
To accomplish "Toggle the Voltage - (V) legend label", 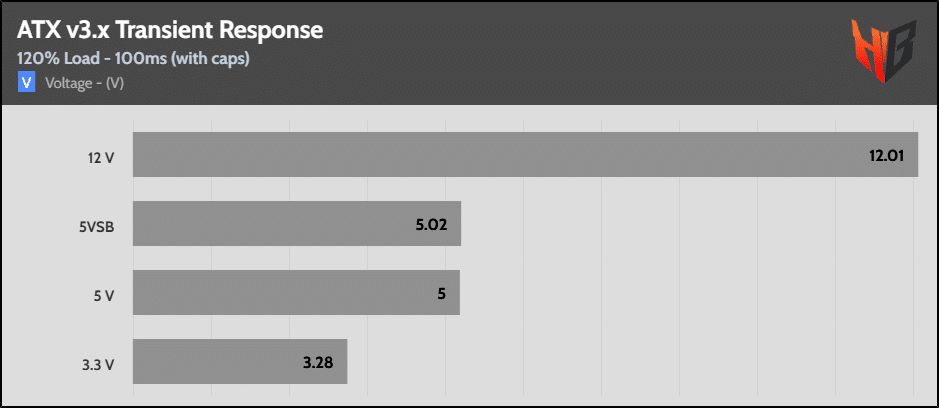I will (x=85, y=83).
